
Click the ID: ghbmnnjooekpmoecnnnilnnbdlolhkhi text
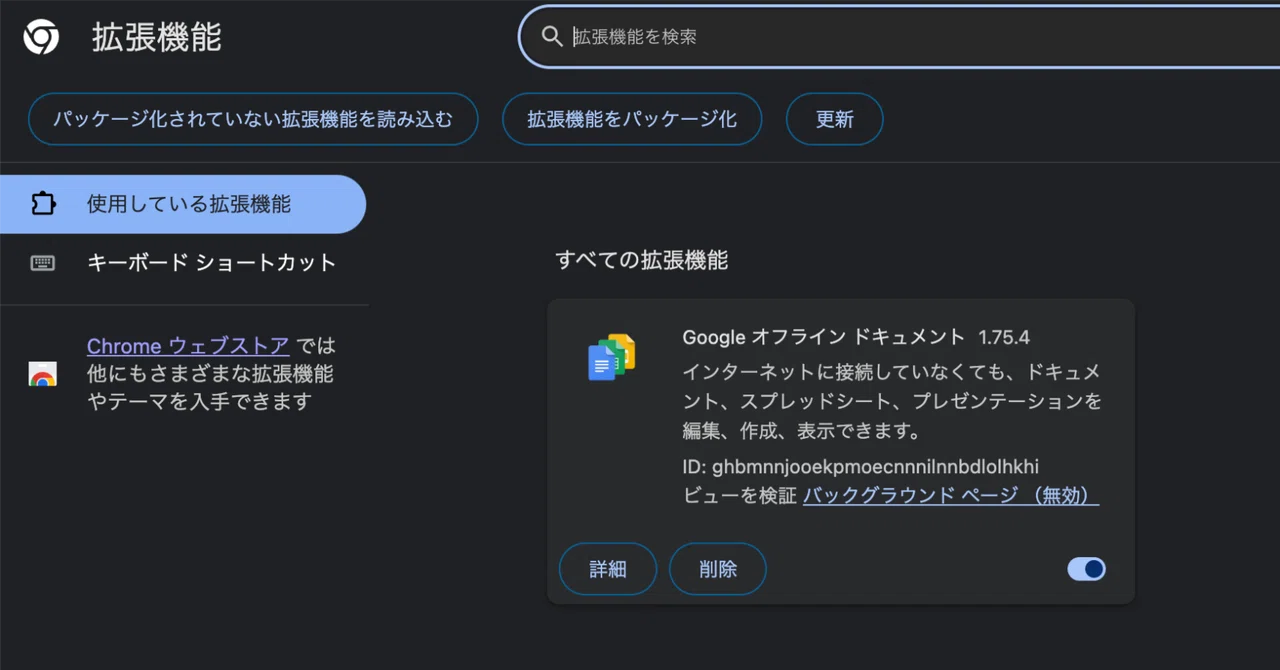click(x=861, y=467)
